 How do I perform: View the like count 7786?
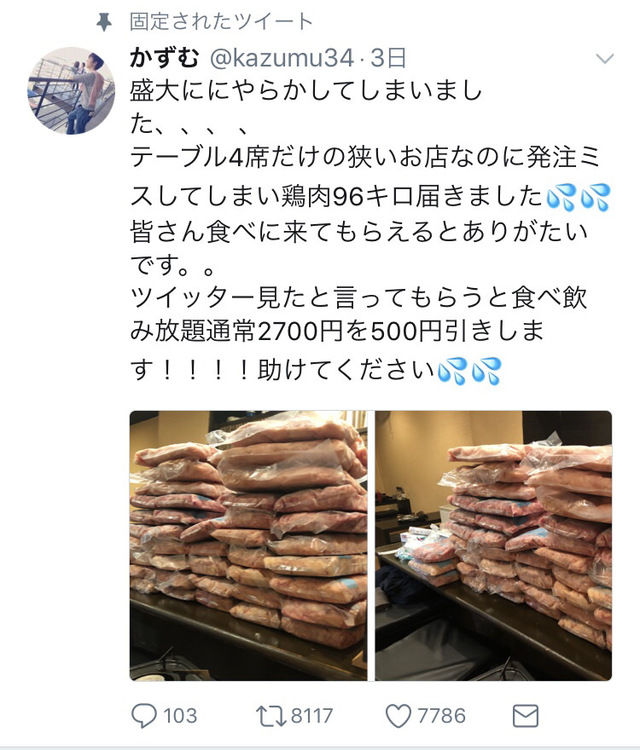(x=441, y=716)
